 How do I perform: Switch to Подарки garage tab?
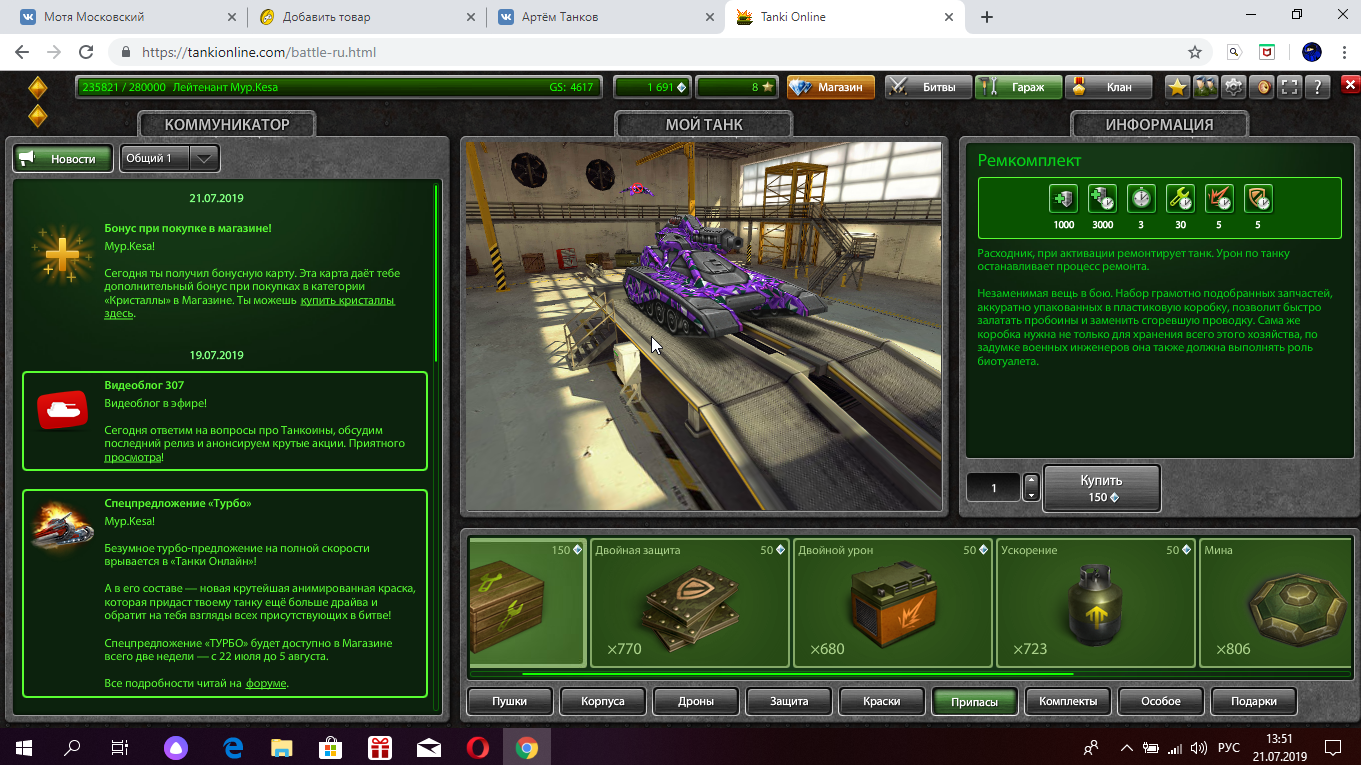click(x=1254, y=701)
